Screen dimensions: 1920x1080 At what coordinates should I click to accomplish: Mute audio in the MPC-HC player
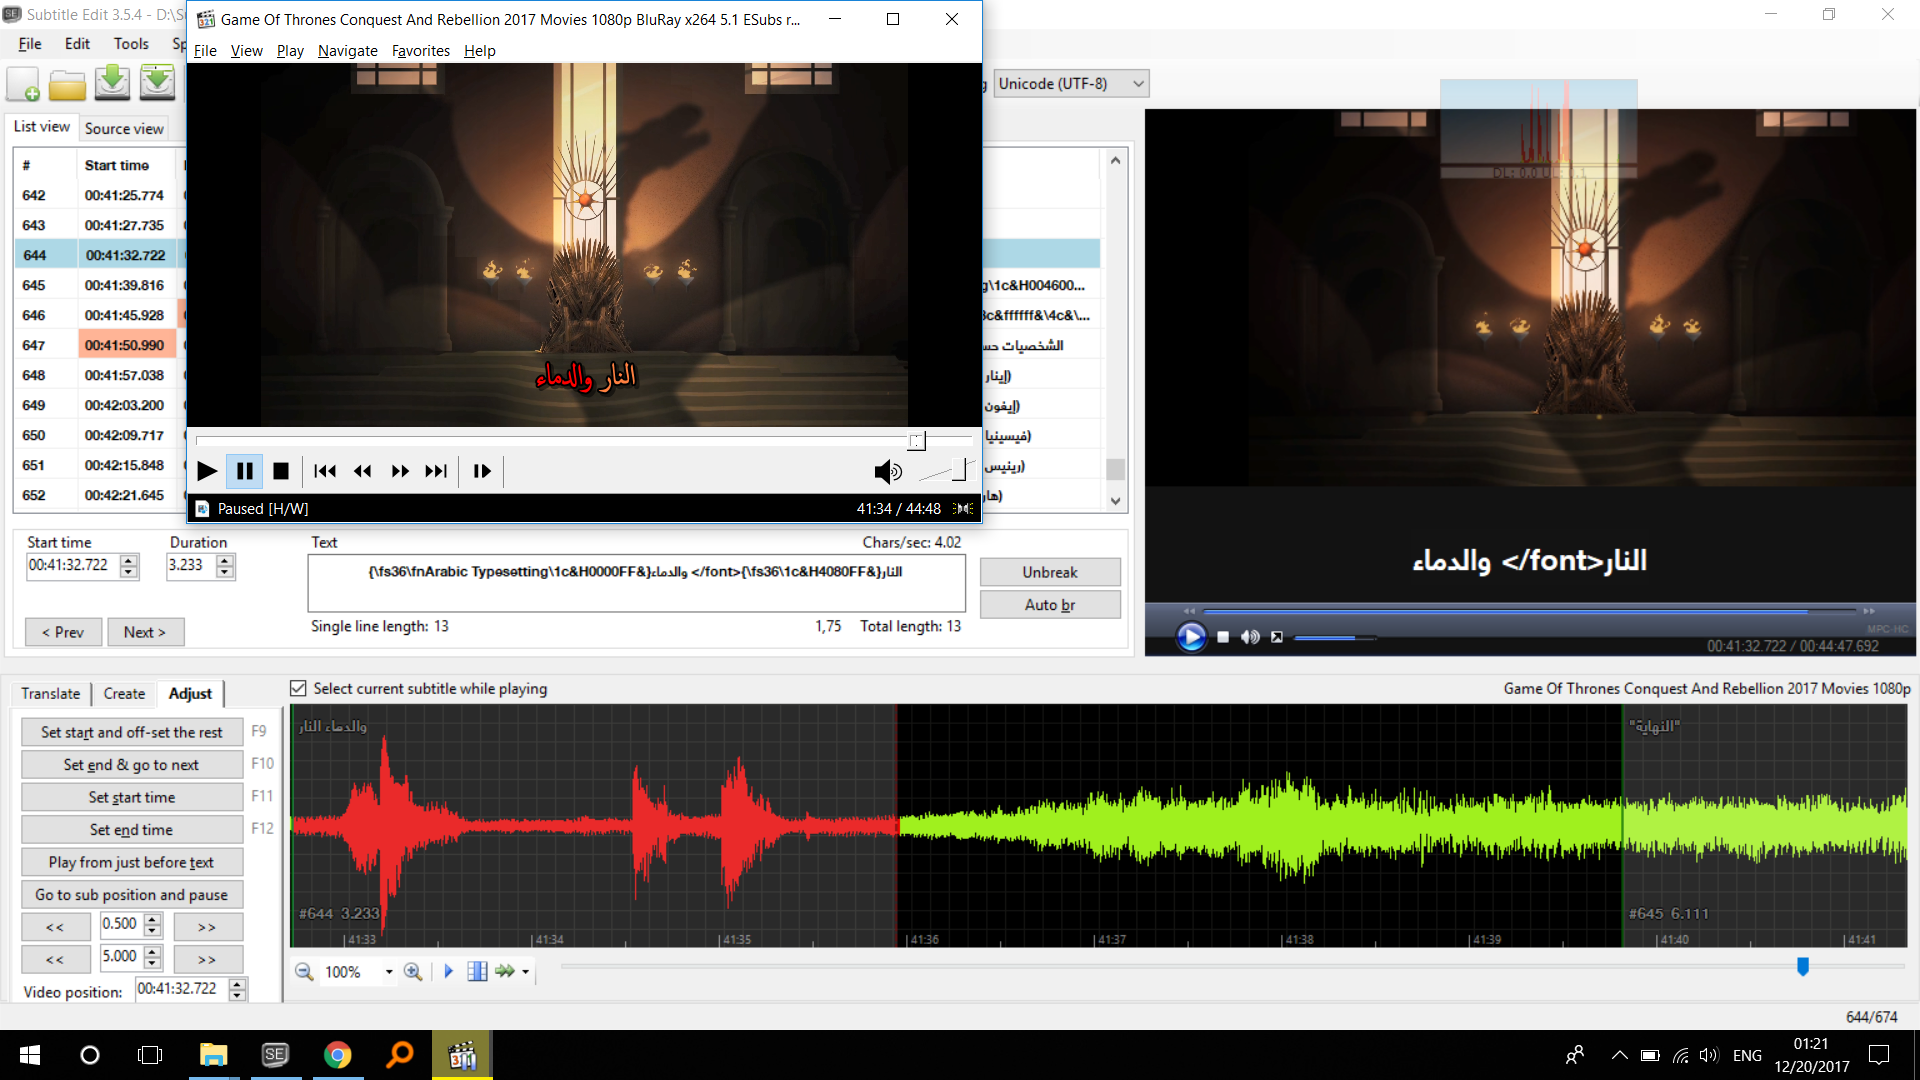pos(1249,637)
